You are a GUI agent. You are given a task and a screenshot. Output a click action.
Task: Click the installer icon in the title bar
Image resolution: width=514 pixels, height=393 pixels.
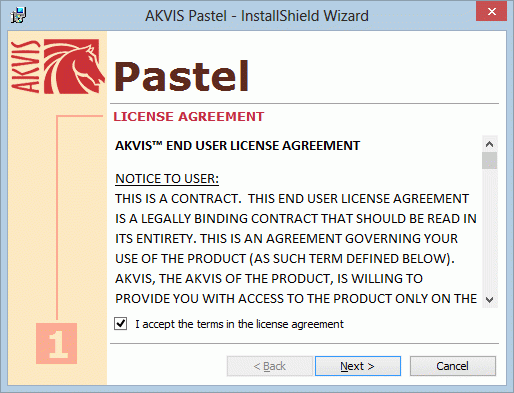[18, 15]
